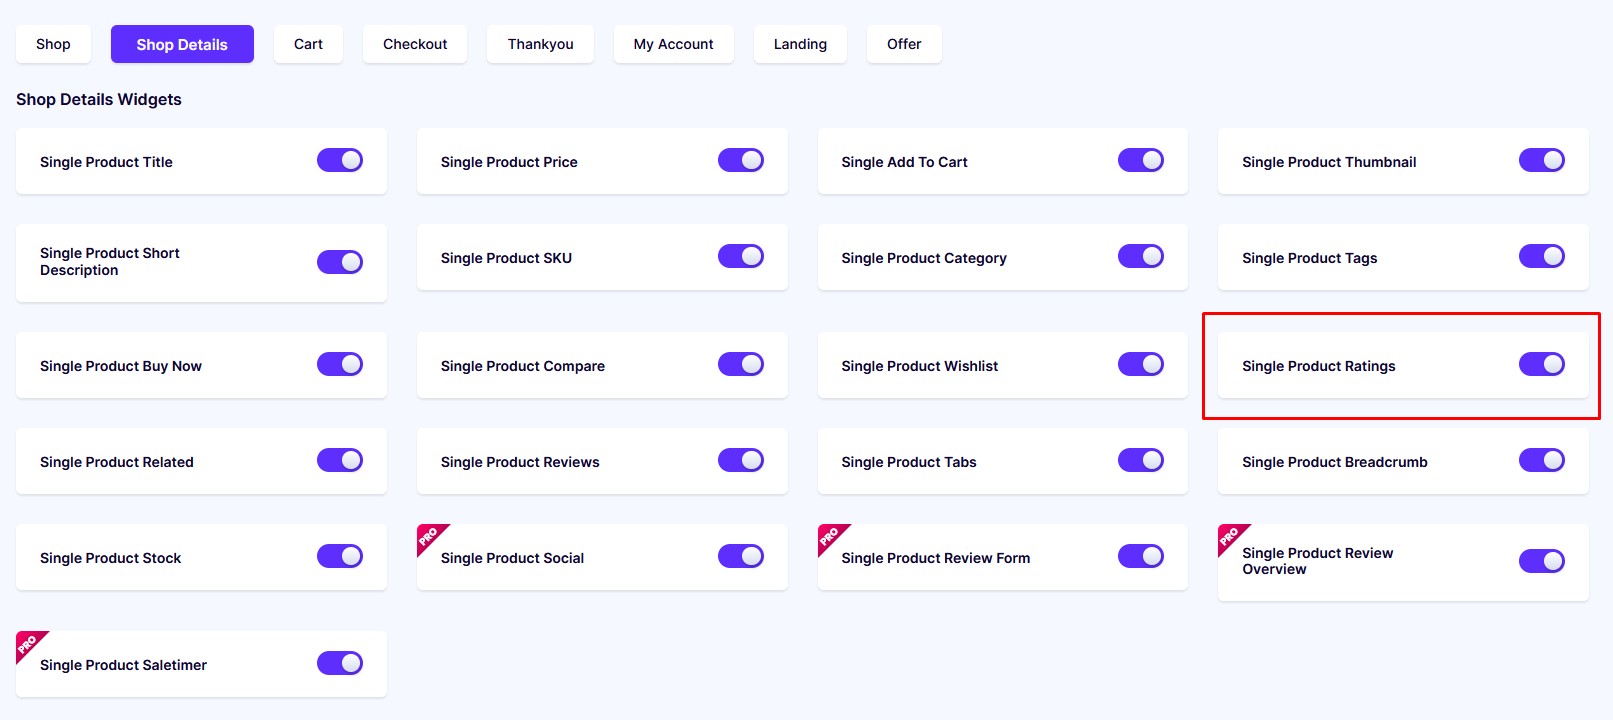Turn off Single Add To Cart widget
The image size is (1613, 720).
tap(1141, 160)
